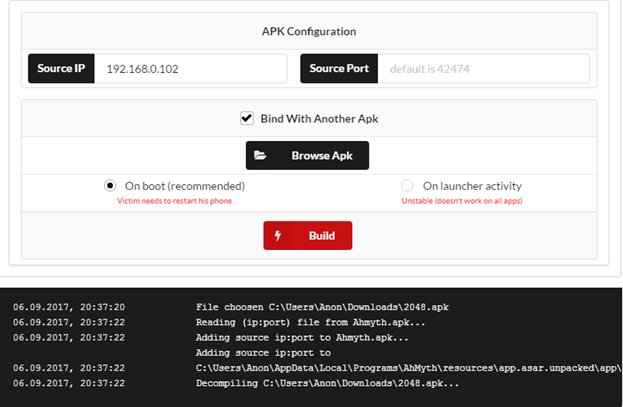Click the Bind With Another Apk label text
Screen dimensions: 623x407
point(319,118)
